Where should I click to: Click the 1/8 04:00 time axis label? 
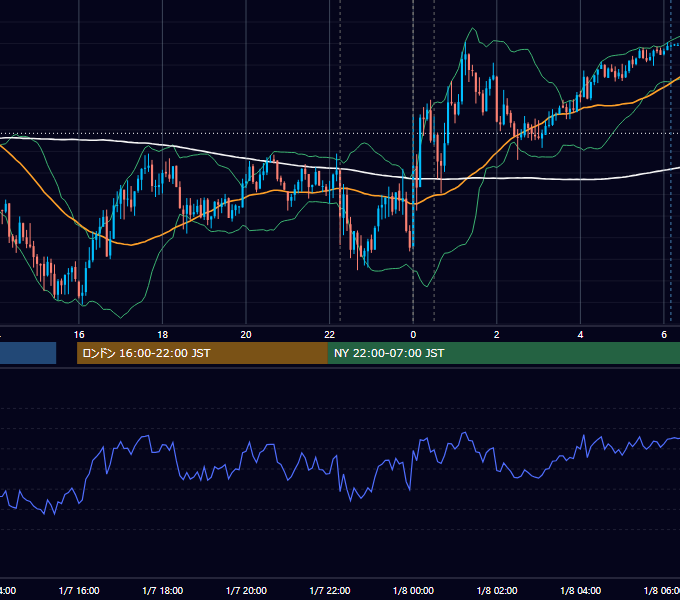coord(581,590)
